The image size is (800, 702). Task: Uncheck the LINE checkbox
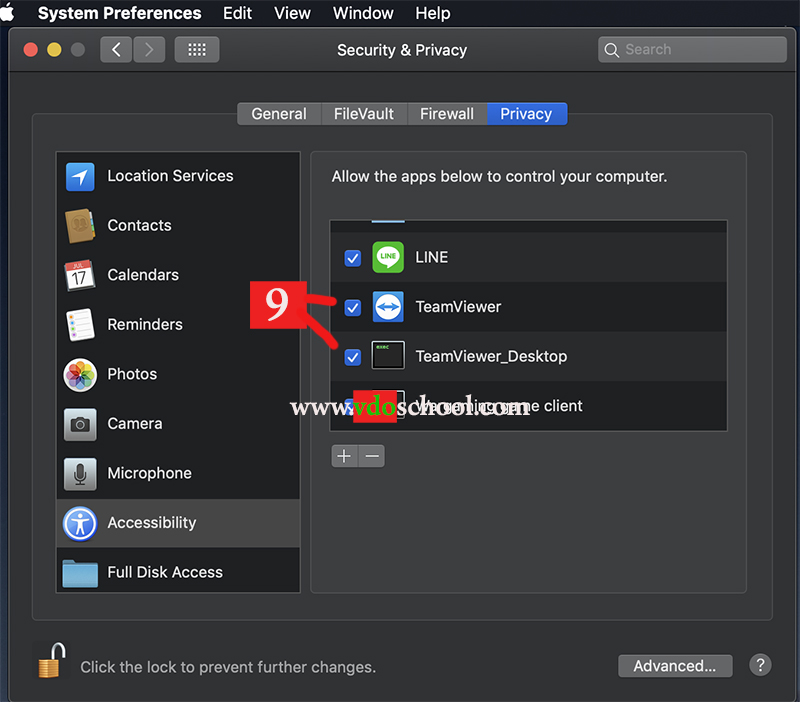point(353,258)
